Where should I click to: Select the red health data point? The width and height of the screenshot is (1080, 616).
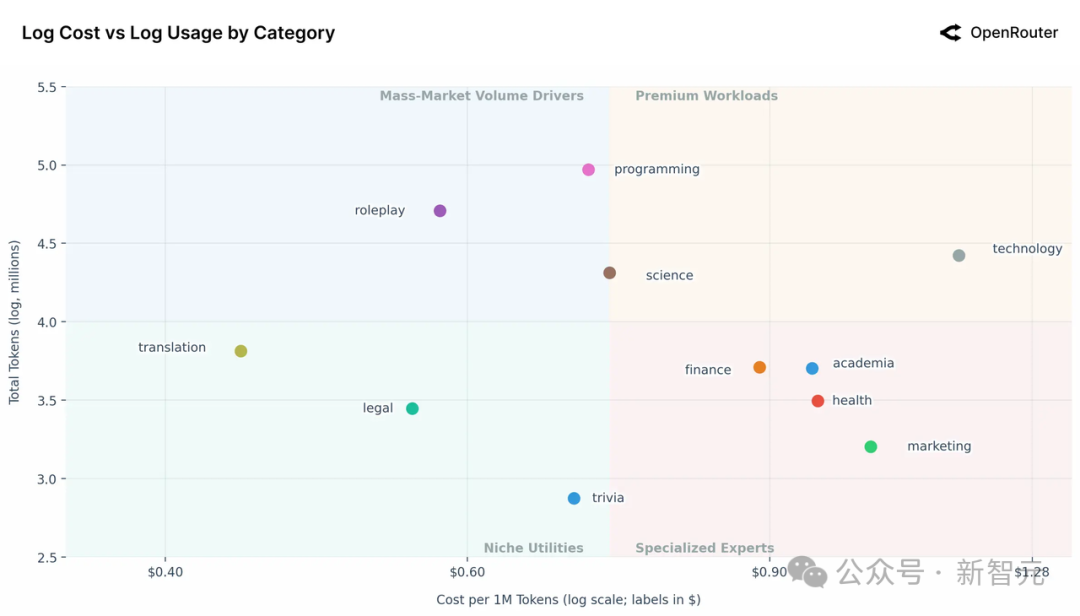click(818, 401)
